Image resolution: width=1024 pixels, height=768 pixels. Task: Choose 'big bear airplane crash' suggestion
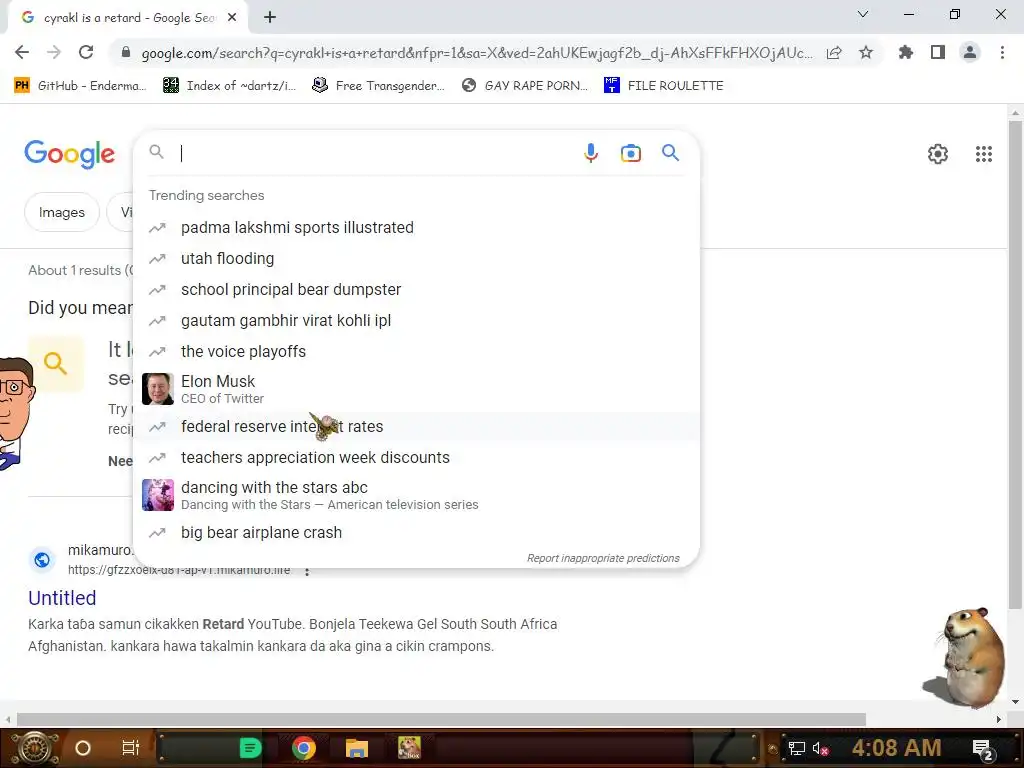coord(416,533)
